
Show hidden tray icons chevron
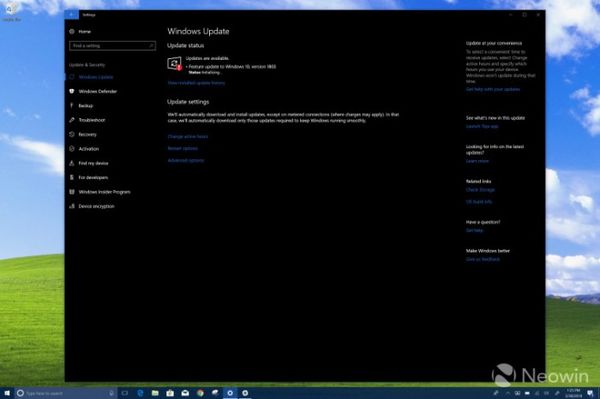[507, 393]
